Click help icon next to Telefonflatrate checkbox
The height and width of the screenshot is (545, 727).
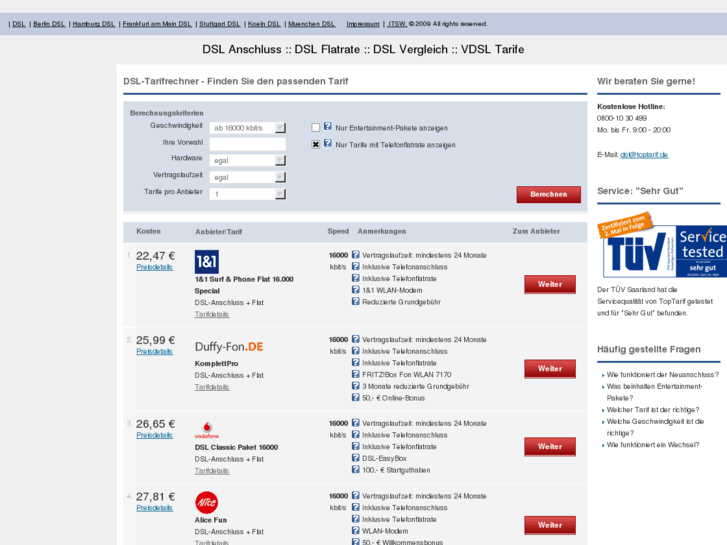coord(328,143)
